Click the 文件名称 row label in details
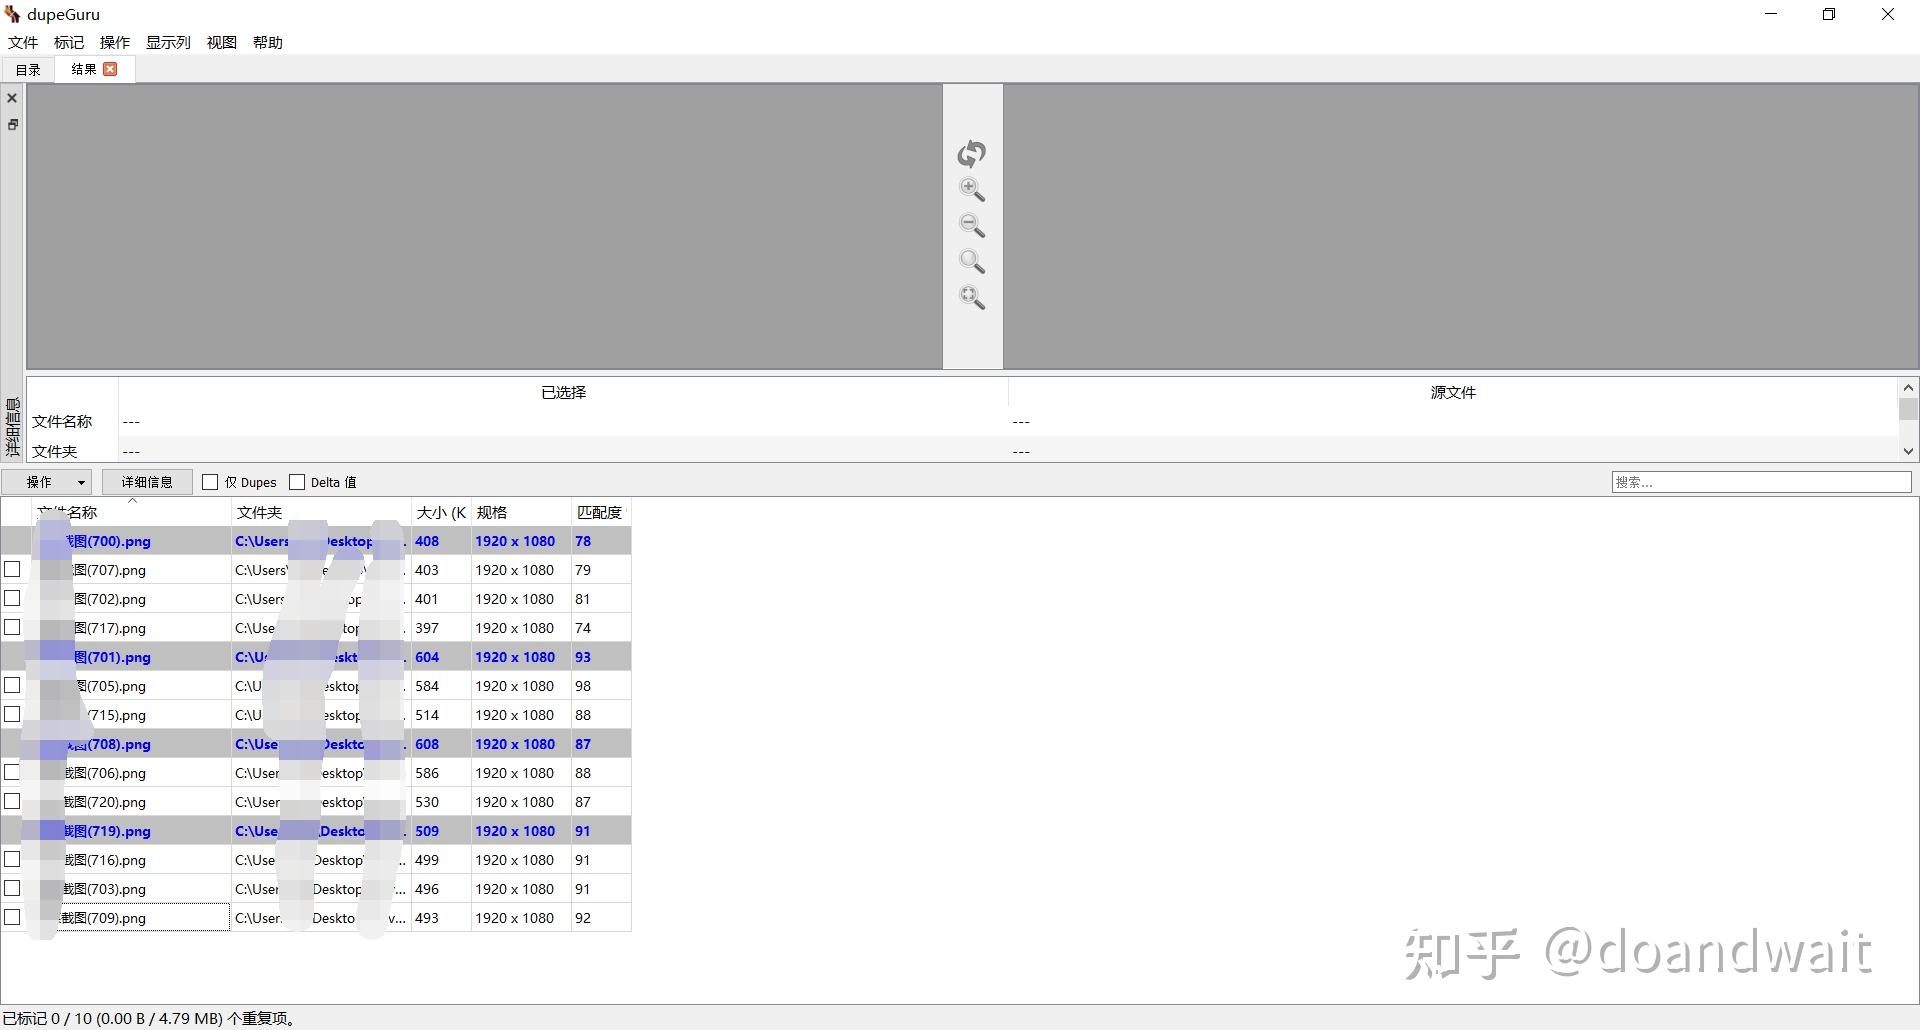Image resolution: width=1920 pixels, height=1030 pixels. point(62,421)
